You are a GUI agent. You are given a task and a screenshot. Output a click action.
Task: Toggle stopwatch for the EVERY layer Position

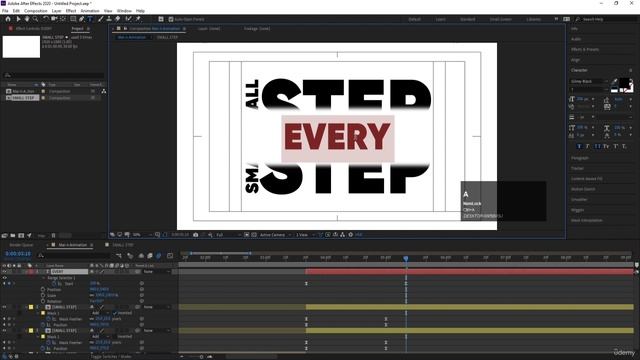pos(43,289)
